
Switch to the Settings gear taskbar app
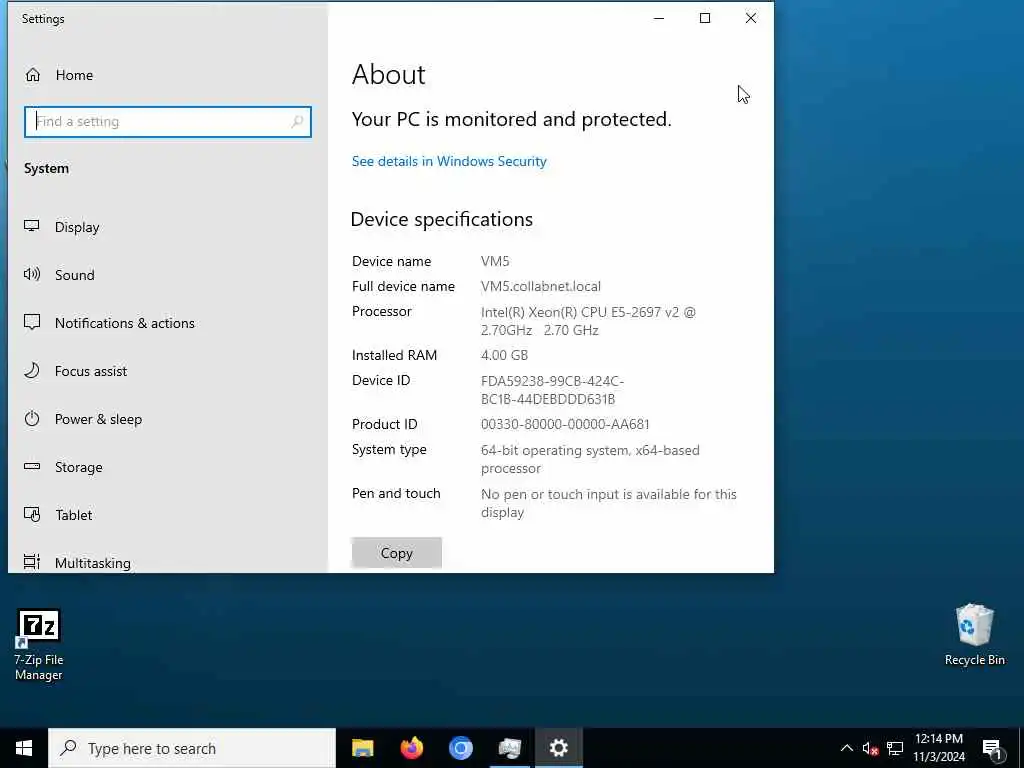coord(558,748)
